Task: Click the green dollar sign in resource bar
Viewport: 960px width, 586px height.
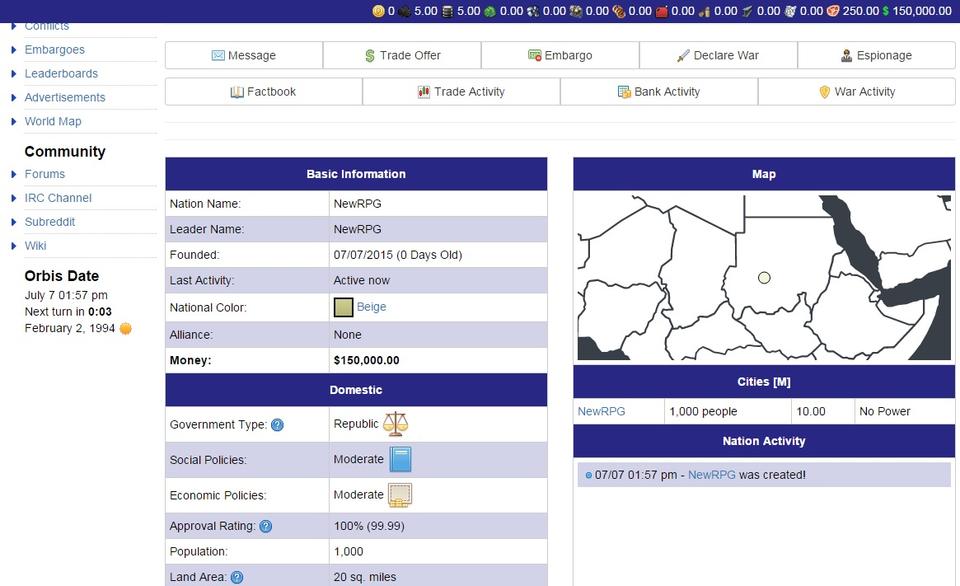Action: coord(885,11)
